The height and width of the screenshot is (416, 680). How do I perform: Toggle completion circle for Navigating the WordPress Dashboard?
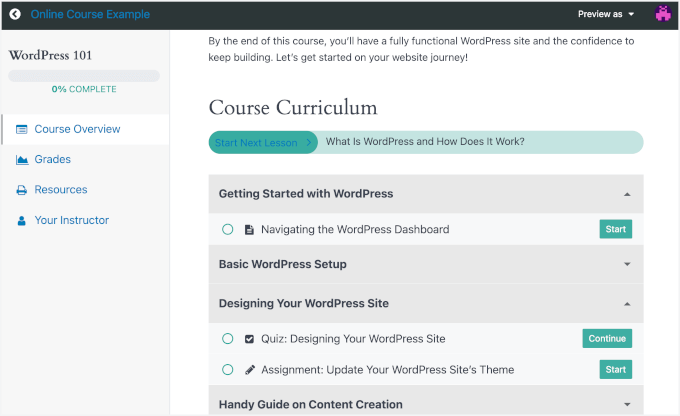coord(228,230)
